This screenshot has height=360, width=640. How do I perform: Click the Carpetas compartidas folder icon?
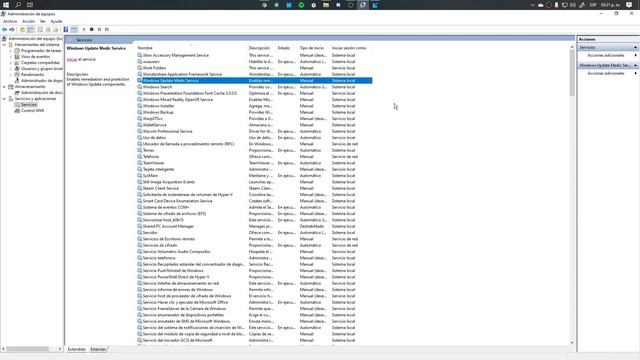click(x=17, y=62)
